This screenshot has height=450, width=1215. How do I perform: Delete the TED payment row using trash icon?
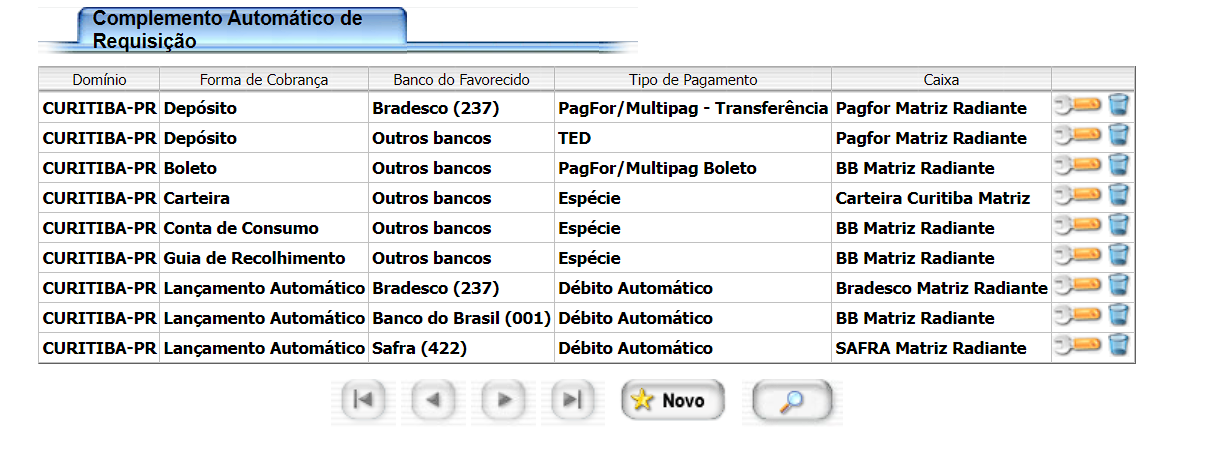coord(1119,137)
